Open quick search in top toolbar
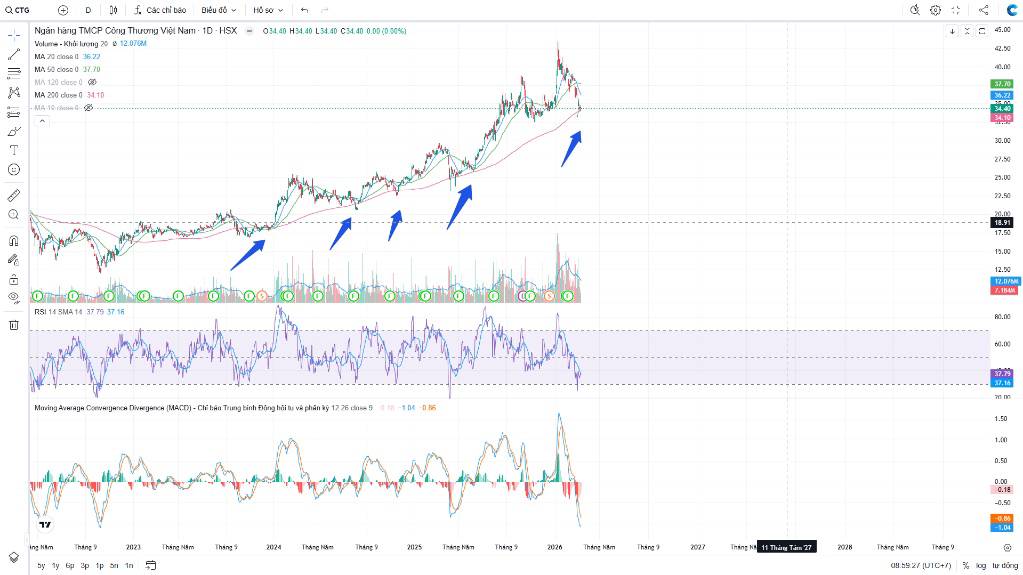The image size is (1023, 575). point(915,10)
